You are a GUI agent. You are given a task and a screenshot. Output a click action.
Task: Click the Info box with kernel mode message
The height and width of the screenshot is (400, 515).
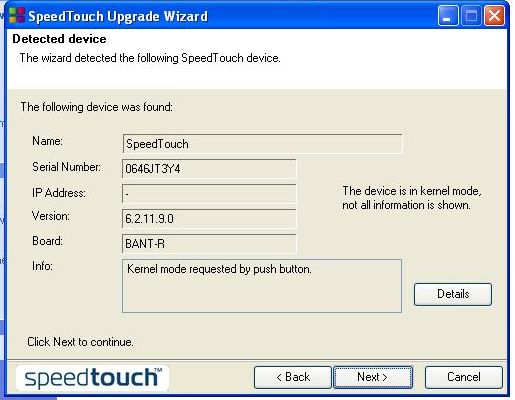262,286
